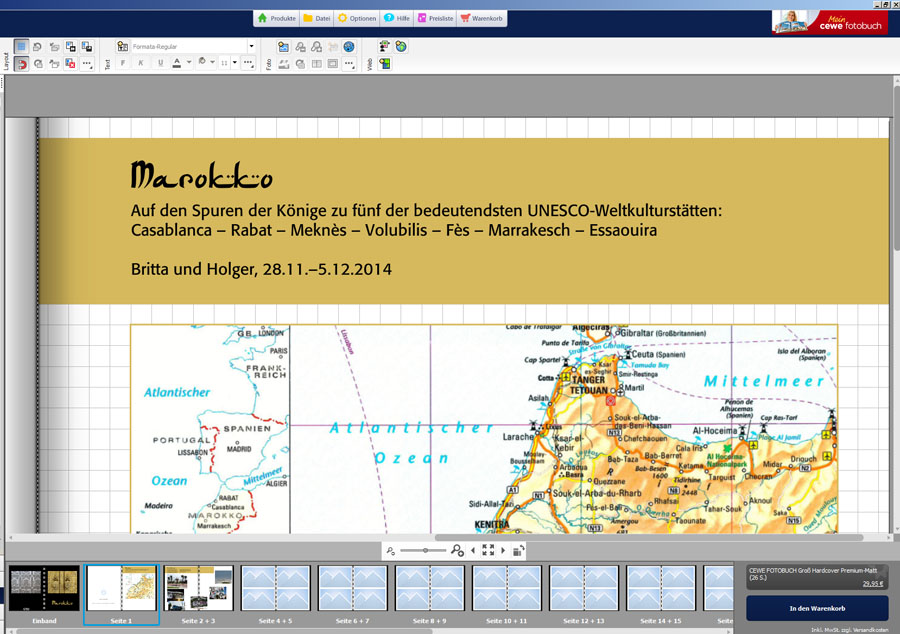
Task: Open the Produkte menu
Action: [276, 18]
